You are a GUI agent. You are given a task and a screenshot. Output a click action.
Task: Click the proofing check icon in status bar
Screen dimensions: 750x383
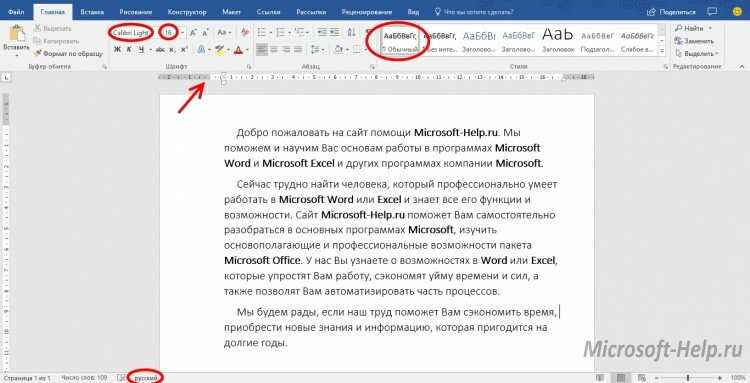[x=121, y=378]
